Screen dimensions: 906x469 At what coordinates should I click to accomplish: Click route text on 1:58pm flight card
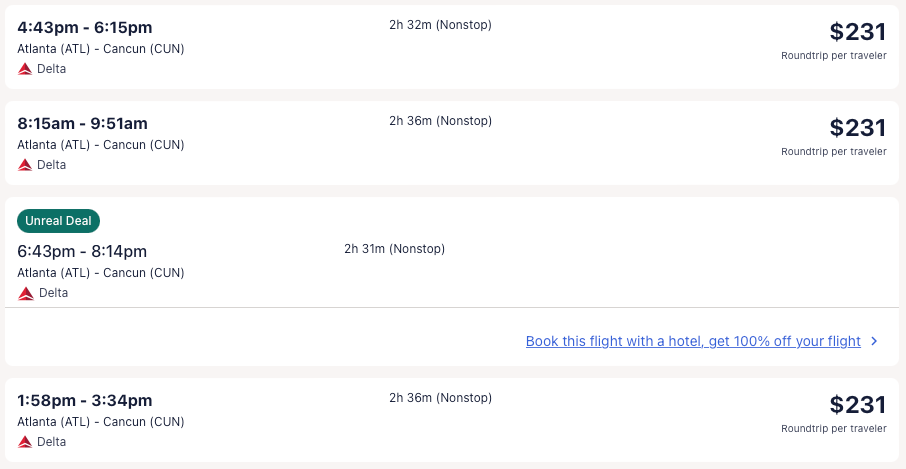101,422
